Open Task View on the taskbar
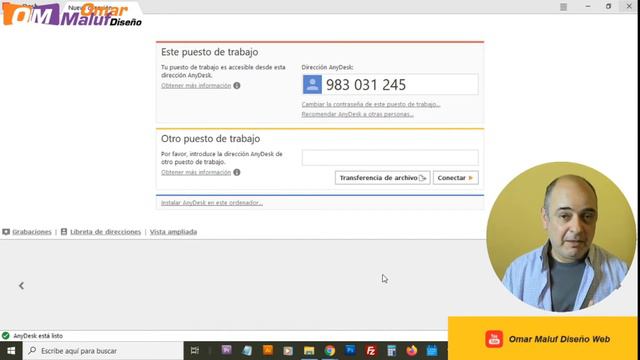This screenshot has width=640, height=360. coord(195,351)
